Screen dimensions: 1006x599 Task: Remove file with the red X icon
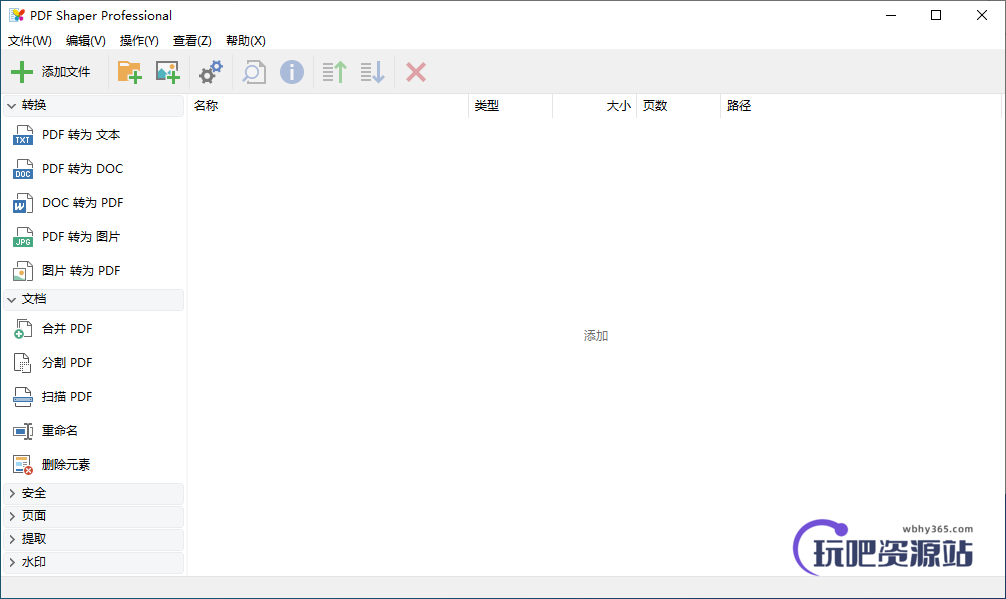point(416,72)
